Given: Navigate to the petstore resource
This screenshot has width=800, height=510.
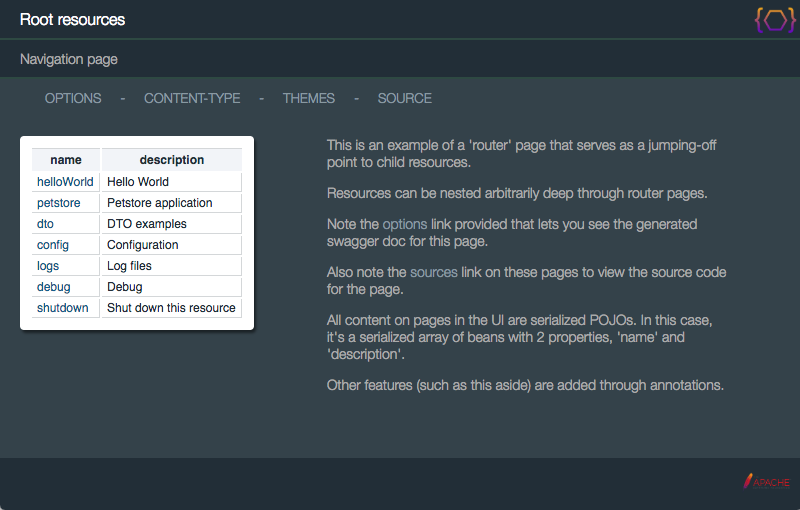Looking at the screenshot, I should pos(59,203).
